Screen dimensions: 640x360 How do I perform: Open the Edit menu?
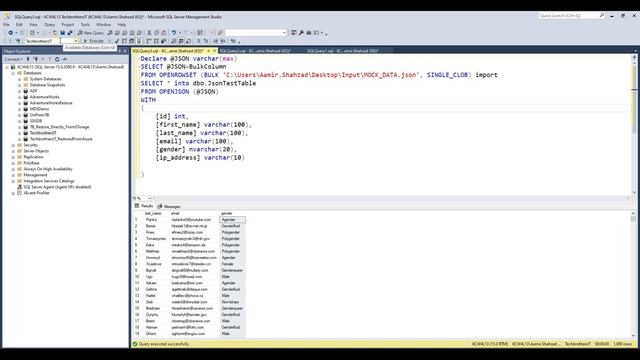(x=19, y=24)
